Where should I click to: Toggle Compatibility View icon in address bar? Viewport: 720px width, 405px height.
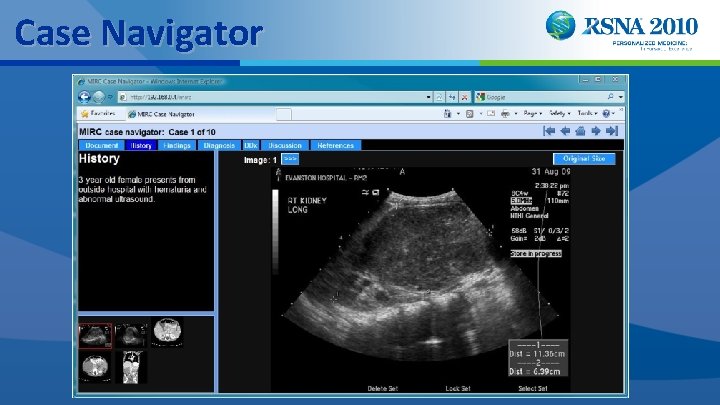439,97
